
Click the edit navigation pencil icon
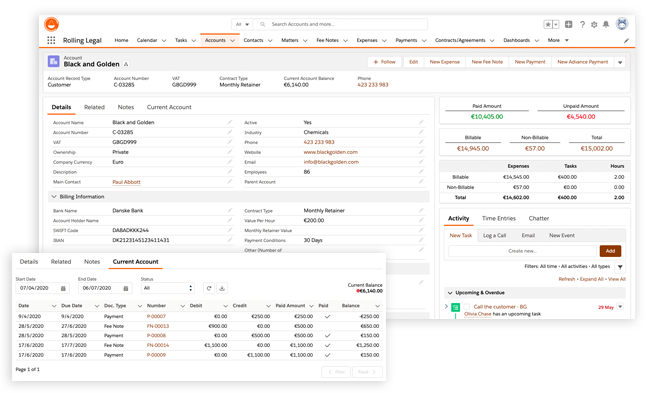626,40
